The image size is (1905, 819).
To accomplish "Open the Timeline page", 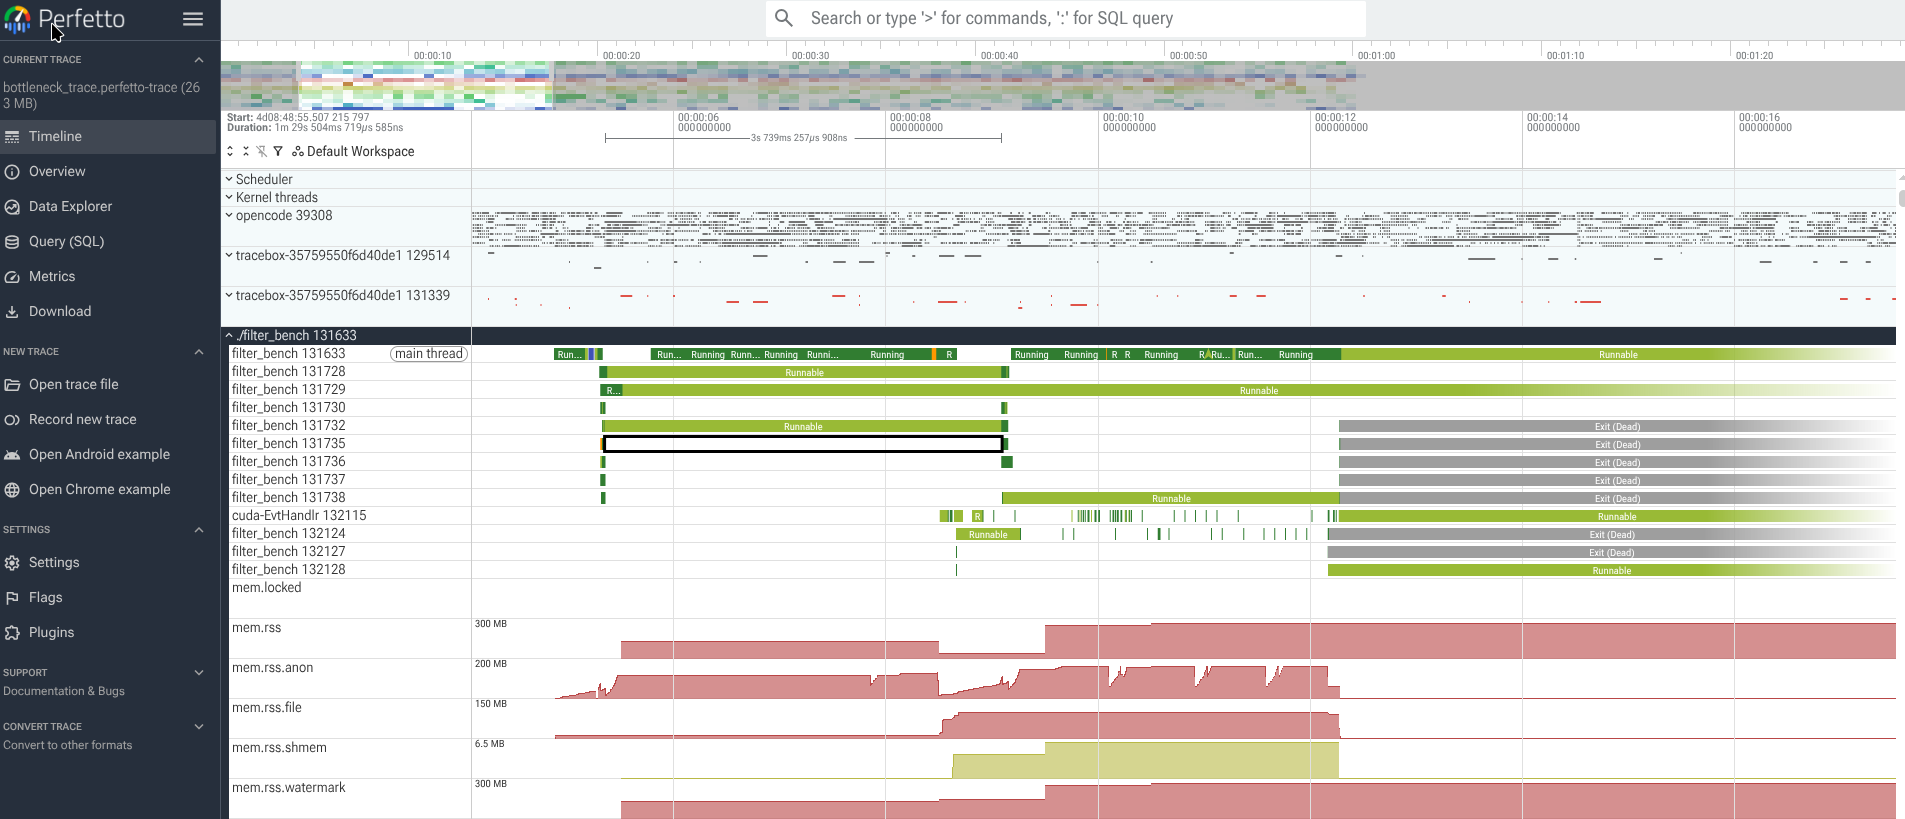I will click(108, 136).
